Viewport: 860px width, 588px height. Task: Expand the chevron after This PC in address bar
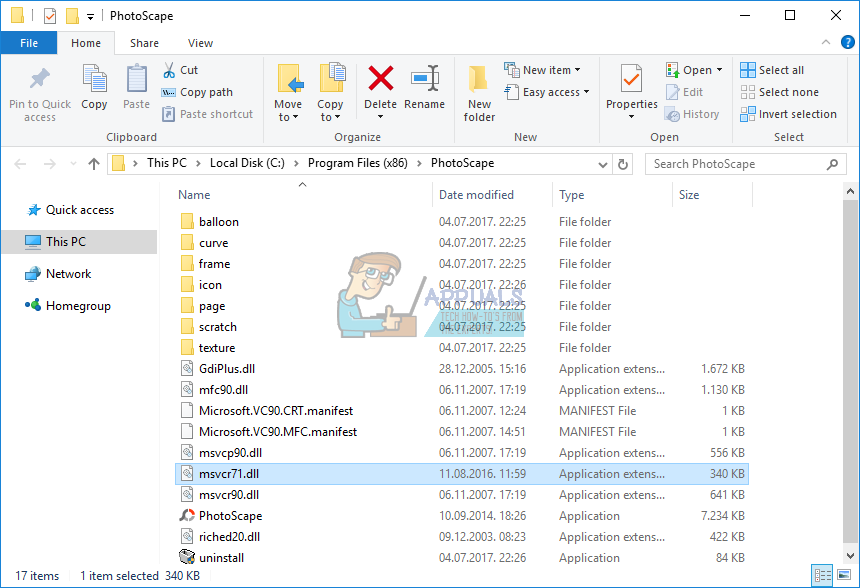click(198, 163)
